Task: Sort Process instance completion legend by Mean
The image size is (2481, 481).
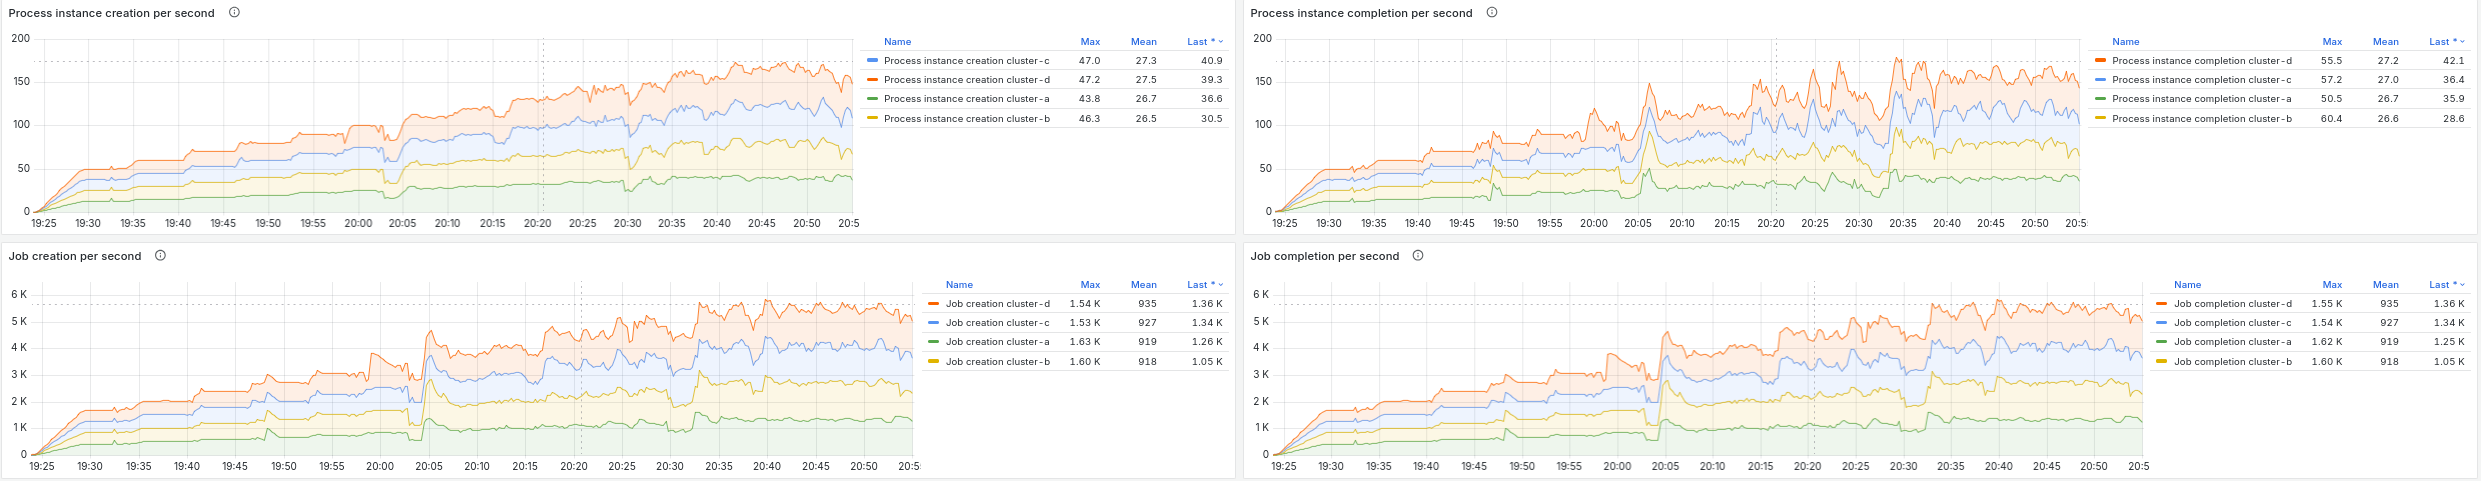Action: coord(2385,41)
